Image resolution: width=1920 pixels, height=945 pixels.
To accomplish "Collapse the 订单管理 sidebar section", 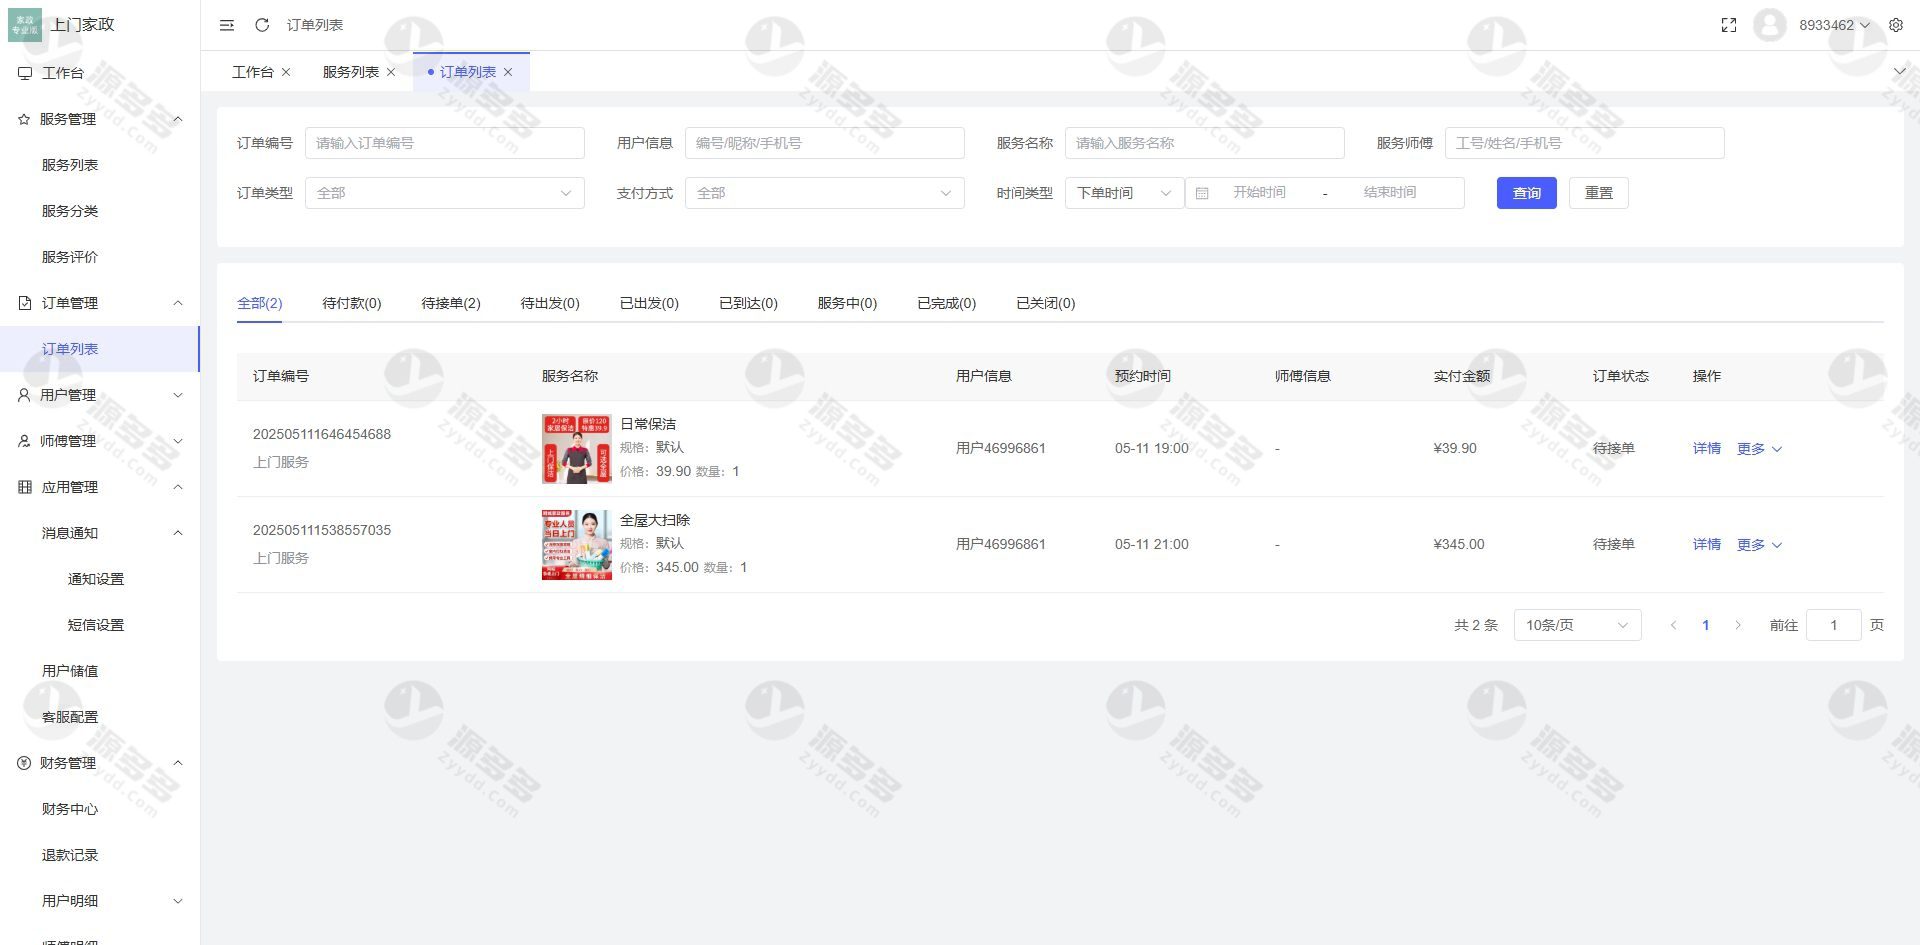I will click(x=178, y=303).
